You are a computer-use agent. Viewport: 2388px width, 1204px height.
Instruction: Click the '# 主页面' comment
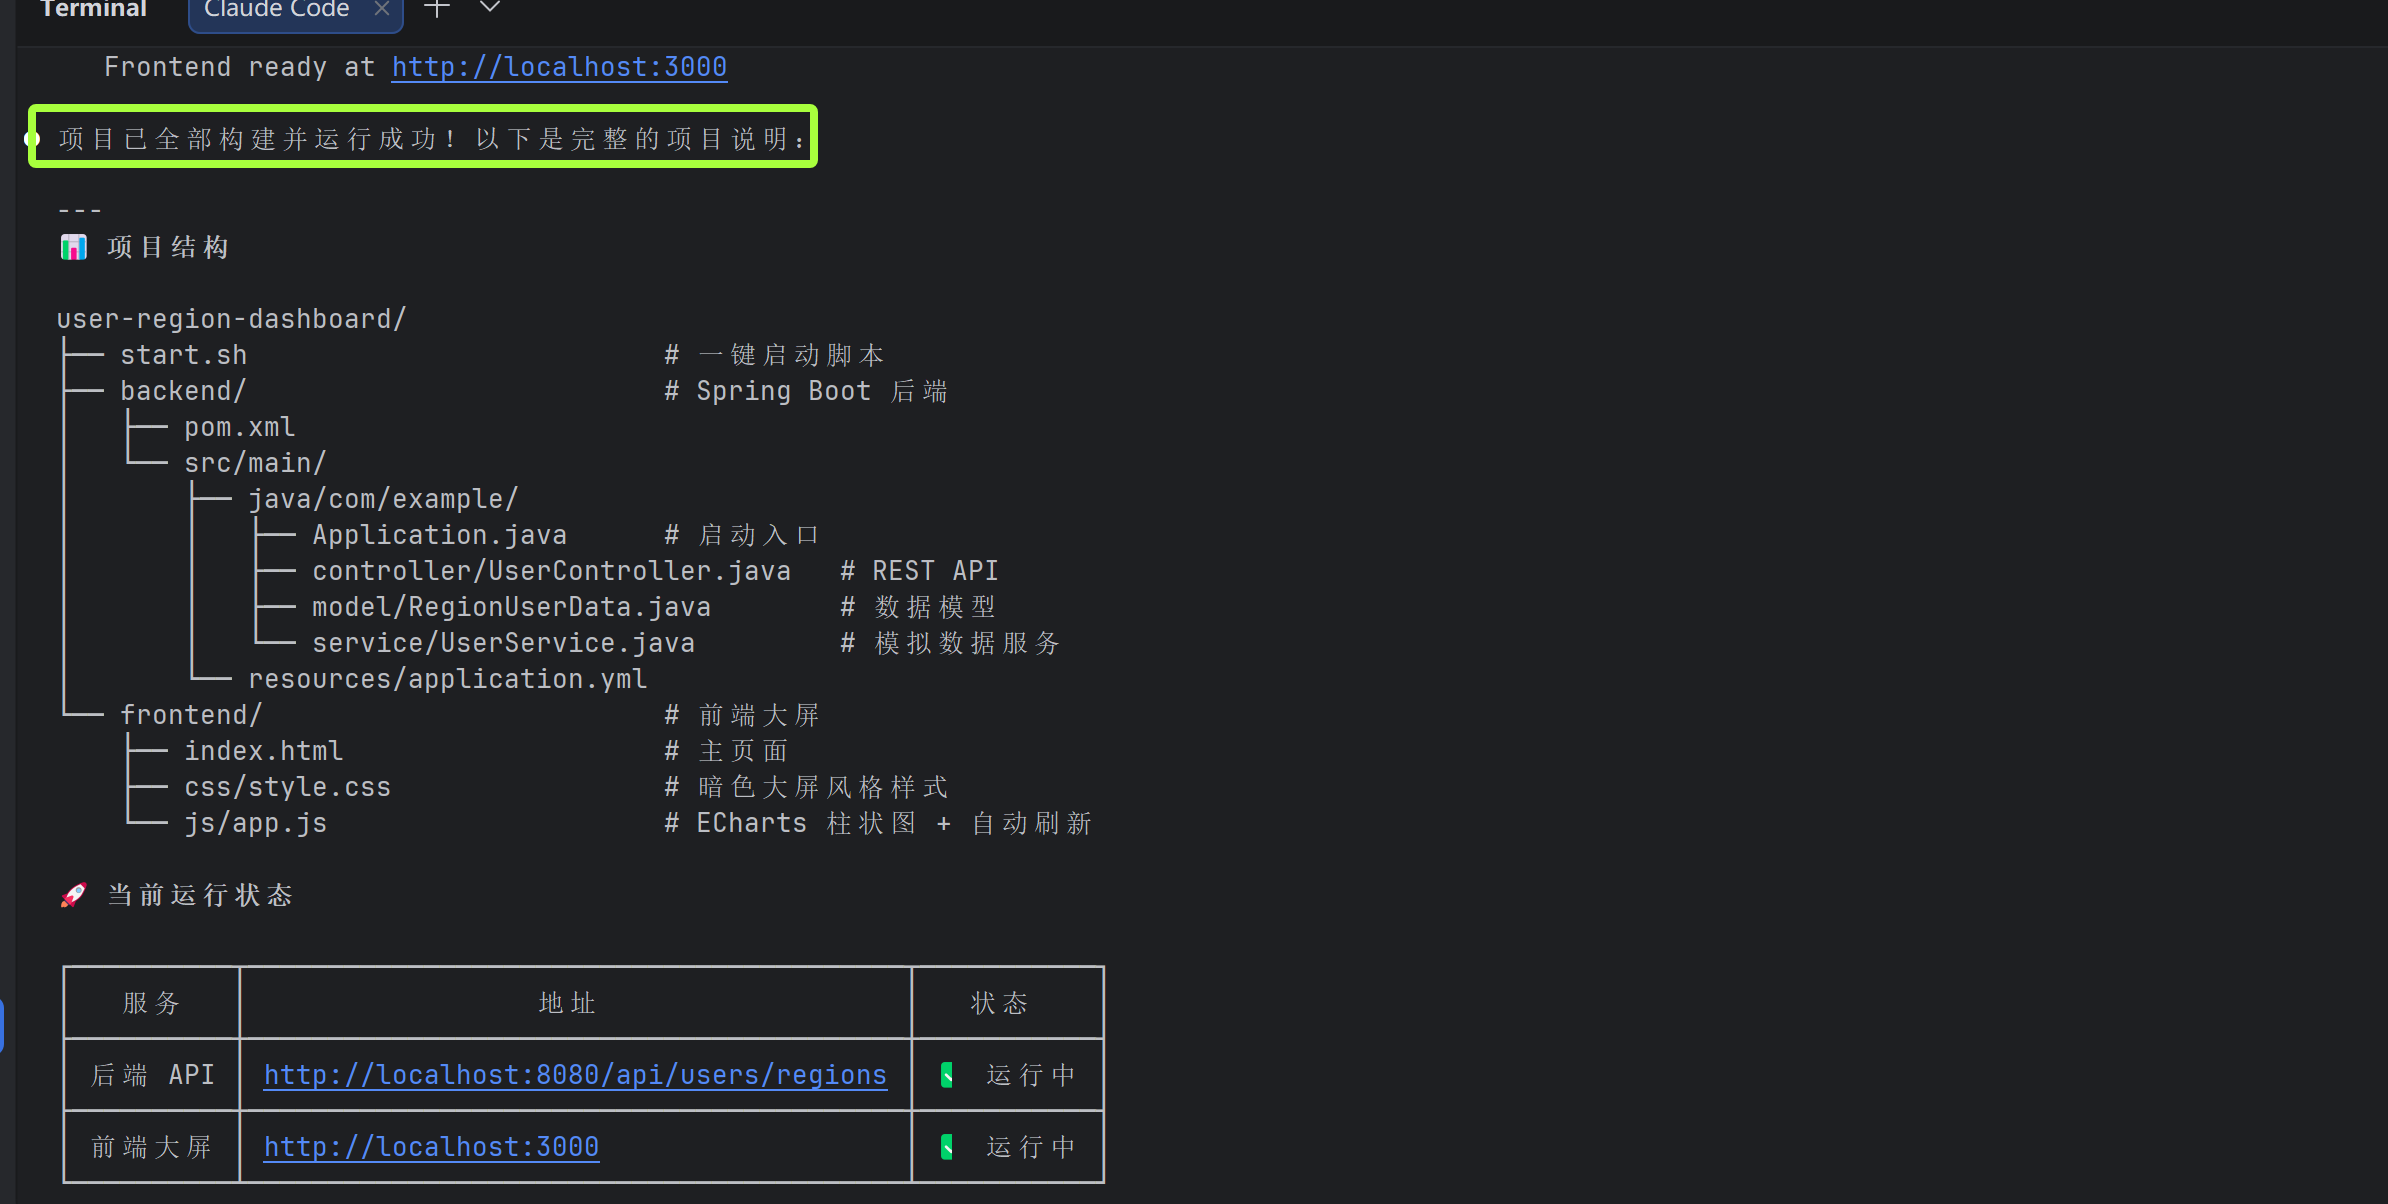tap(726, 751)
